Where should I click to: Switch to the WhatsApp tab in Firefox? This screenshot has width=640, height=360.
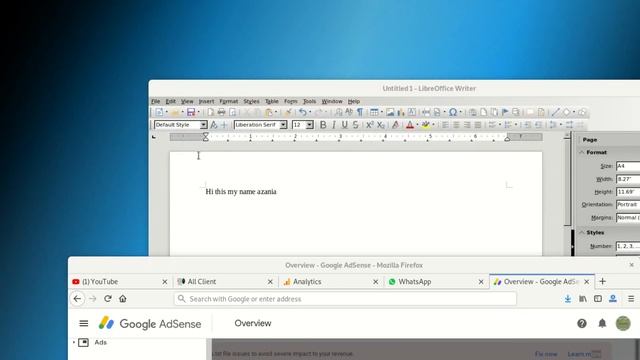tap(436, 282)
